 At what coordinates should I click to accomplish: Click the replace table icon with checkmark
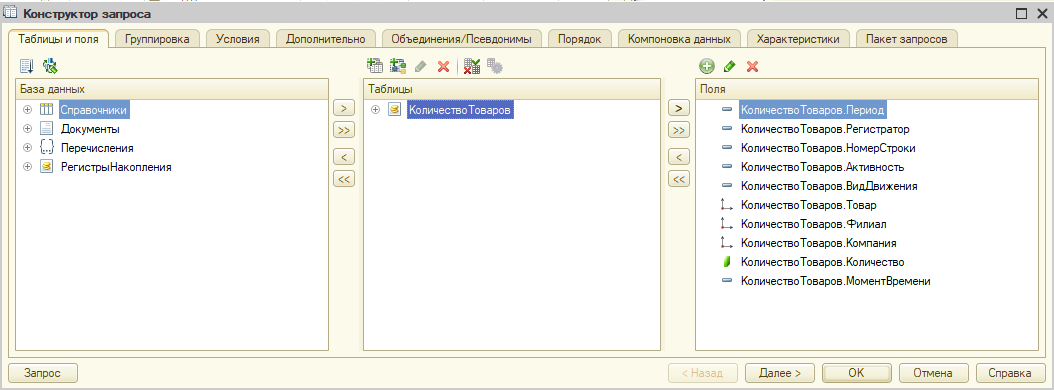pos(472,66)
